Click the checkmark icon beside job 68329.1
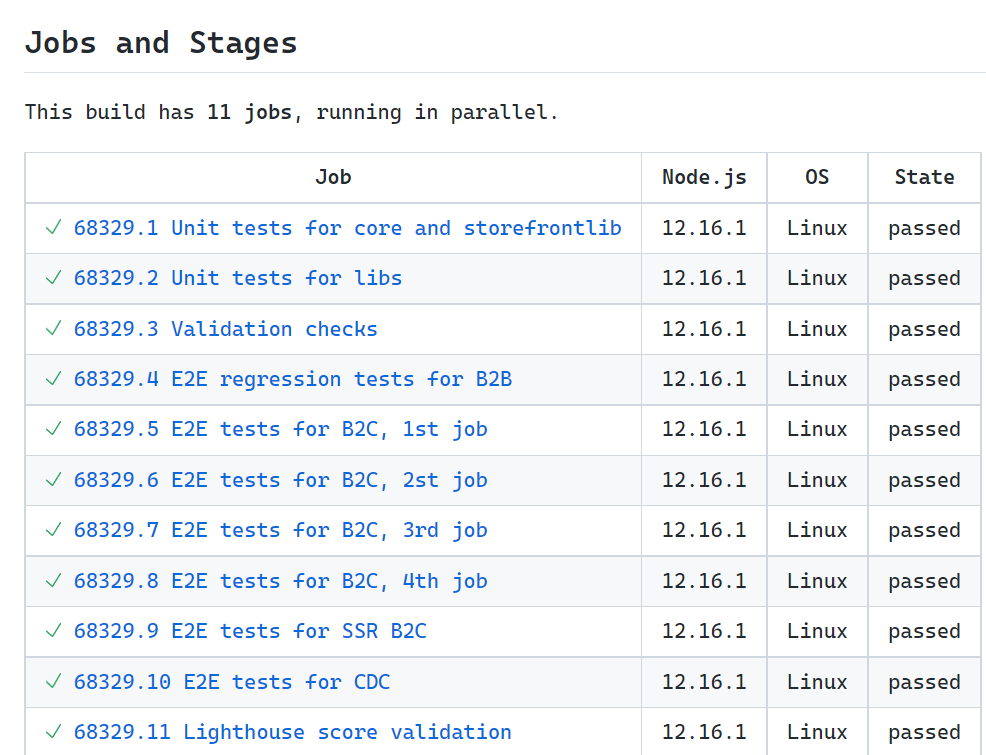Viewport: 986px width, 755px height. click(x=54, y=228)
